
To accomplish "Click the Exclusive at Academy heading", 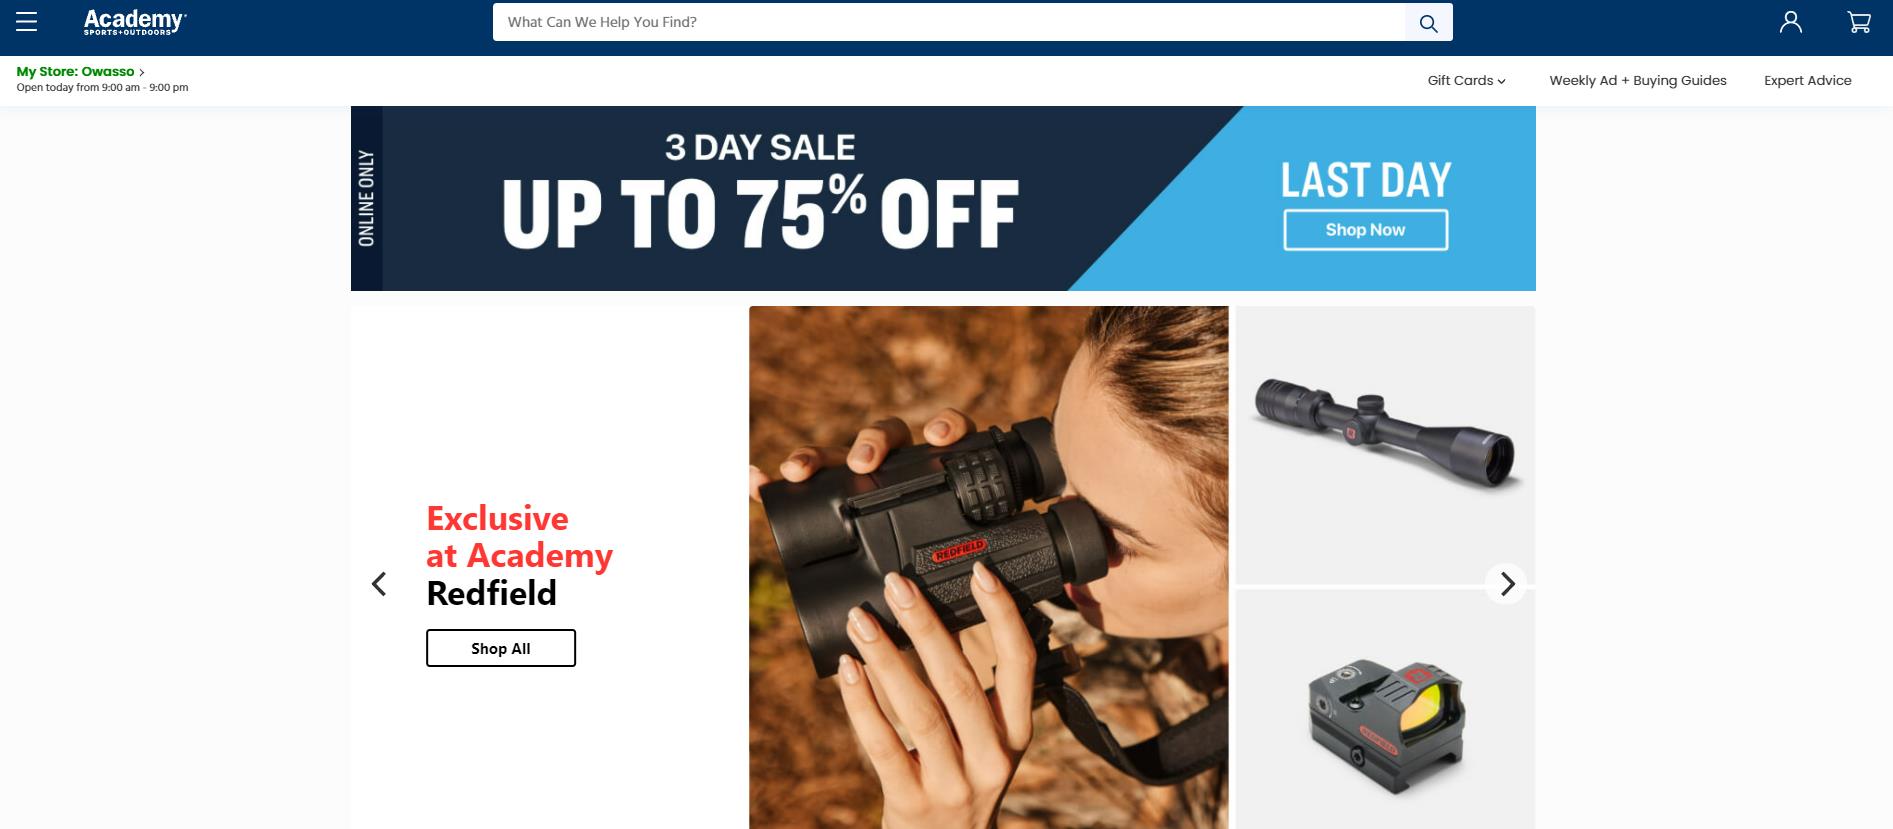I will (x=519, y=537).
